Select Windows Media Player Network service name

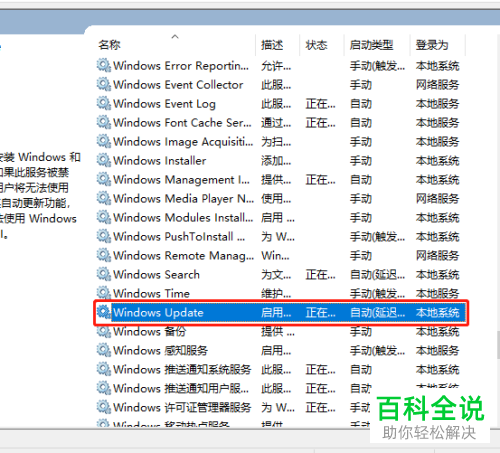[183, 199]
